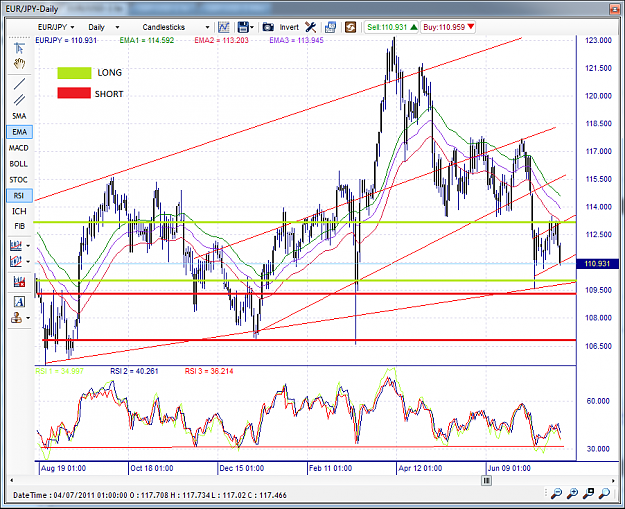Click the lower chart-indicator icon above delete
Image resolution: width=625 pixels, height=509 pixels.
click(16, 261)
